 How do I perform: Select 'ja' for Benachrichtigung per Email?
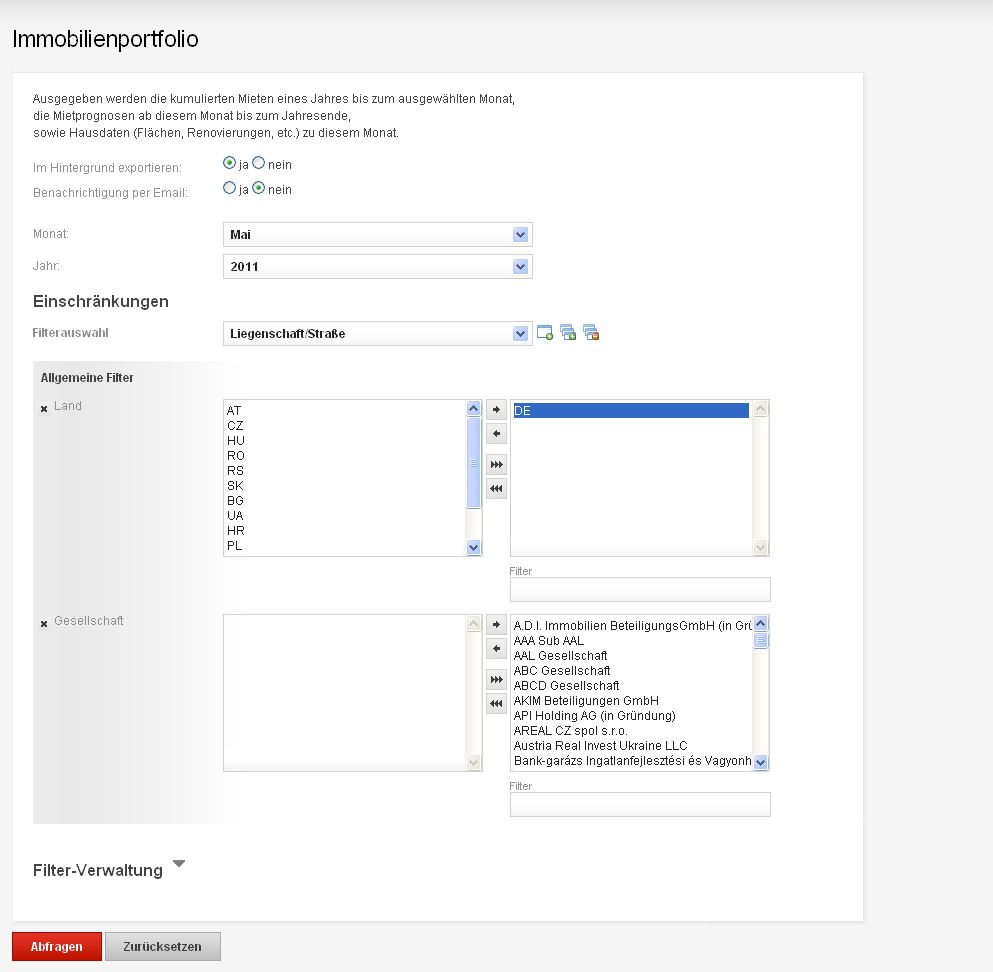[230, 188]
